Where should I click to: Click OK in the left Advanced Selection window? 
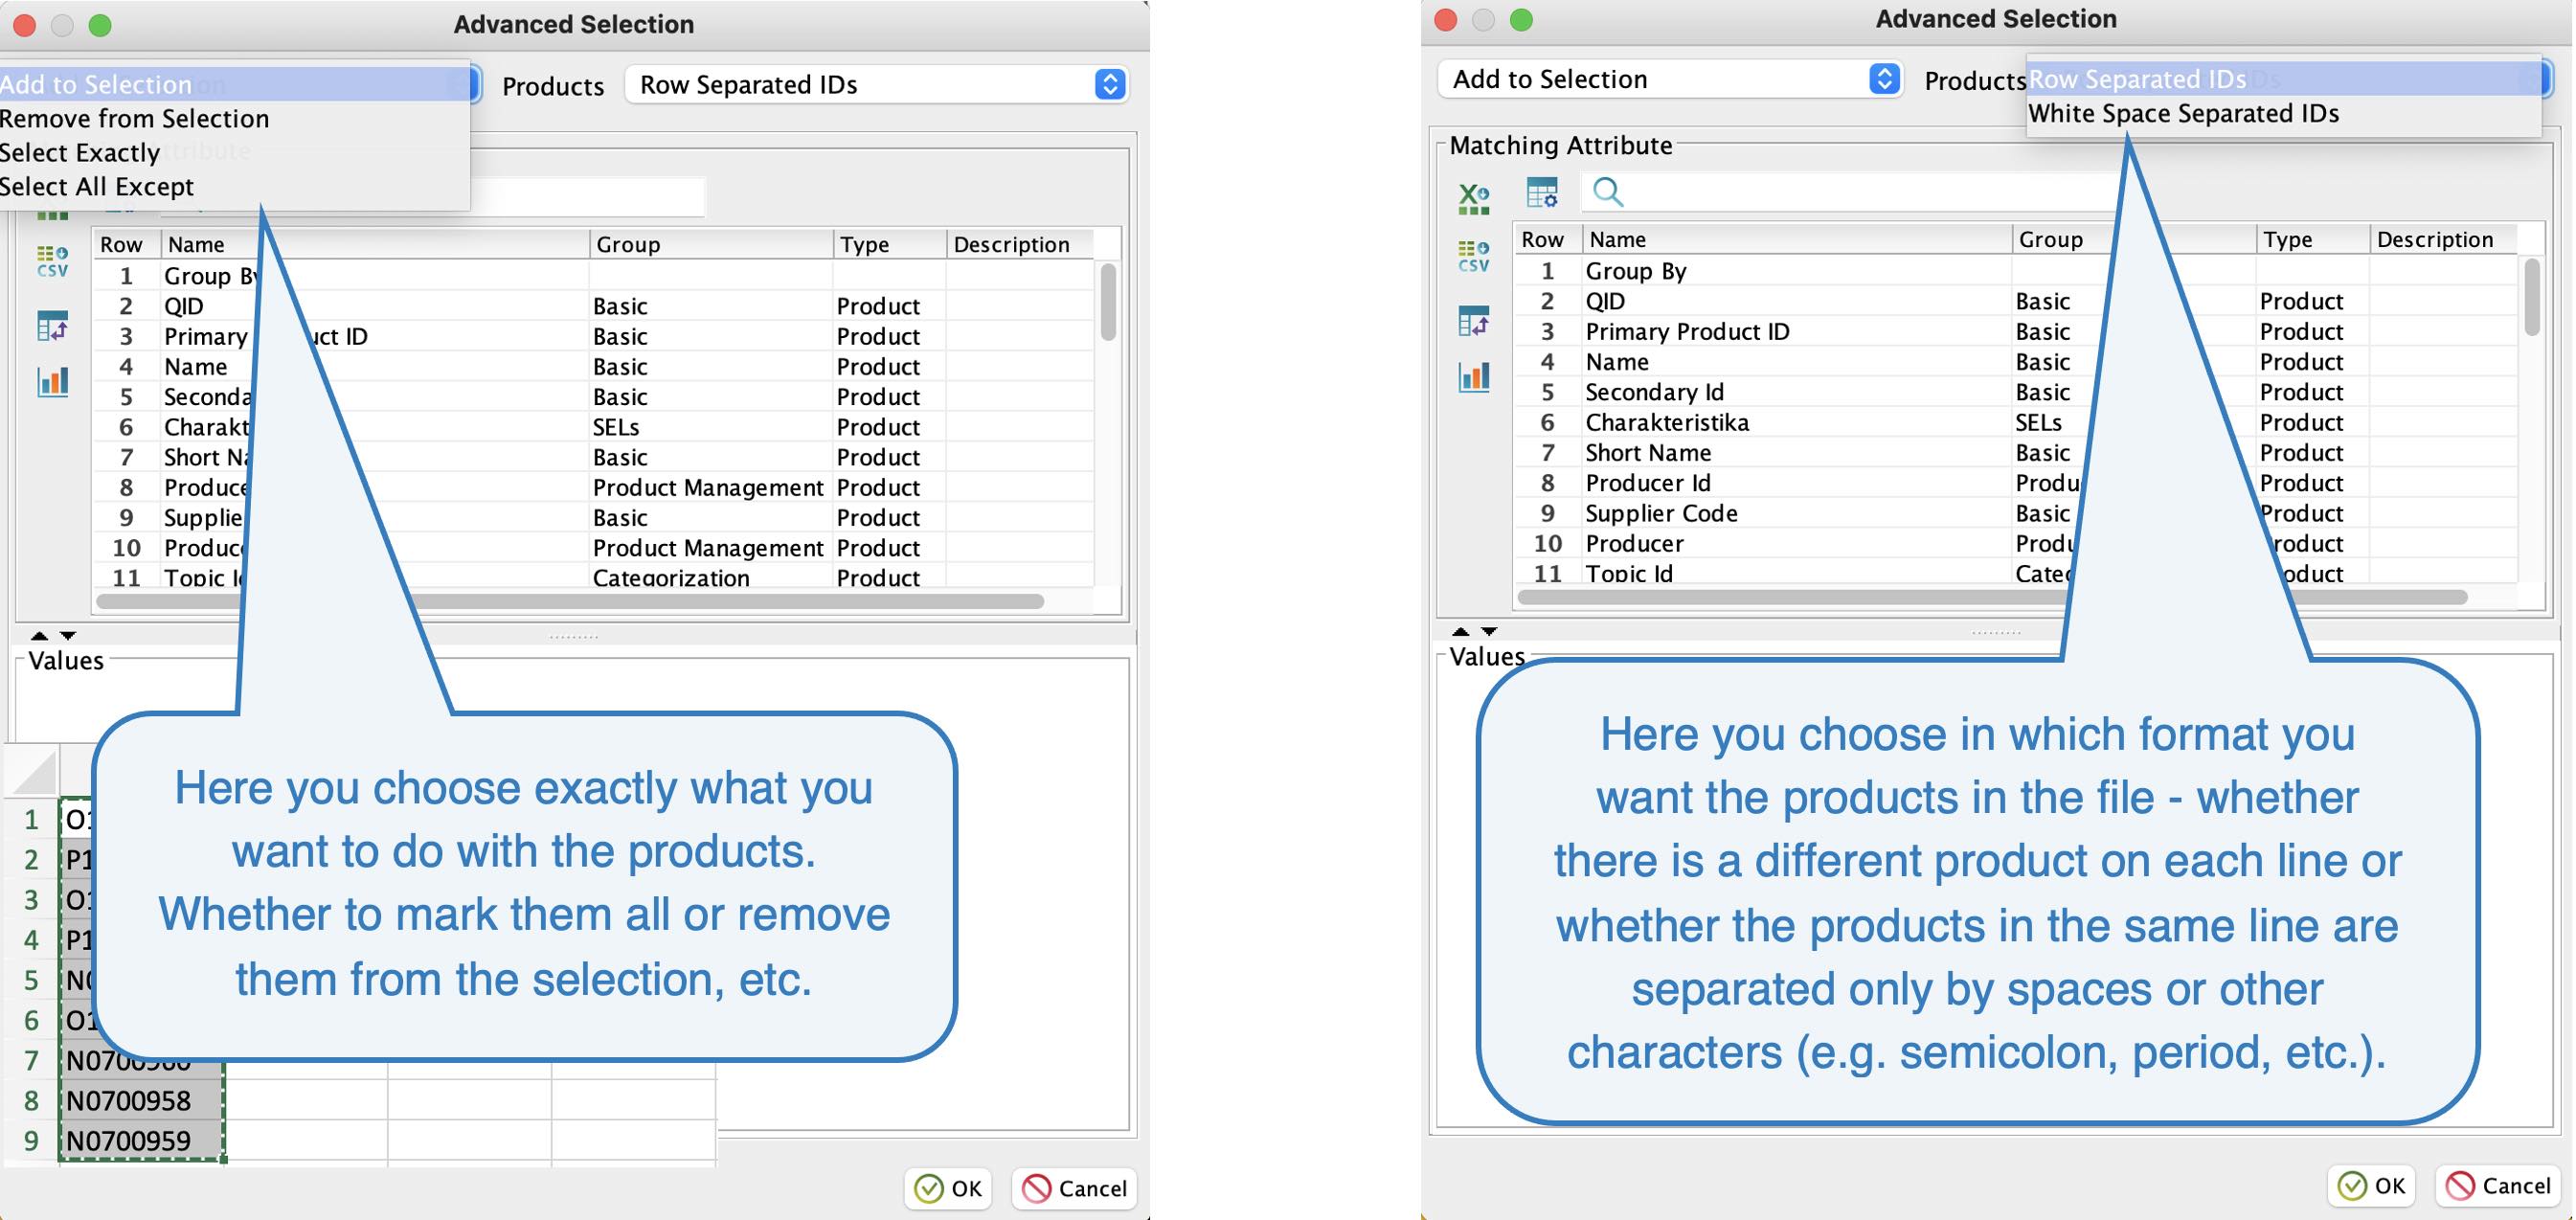(948, 1188)
